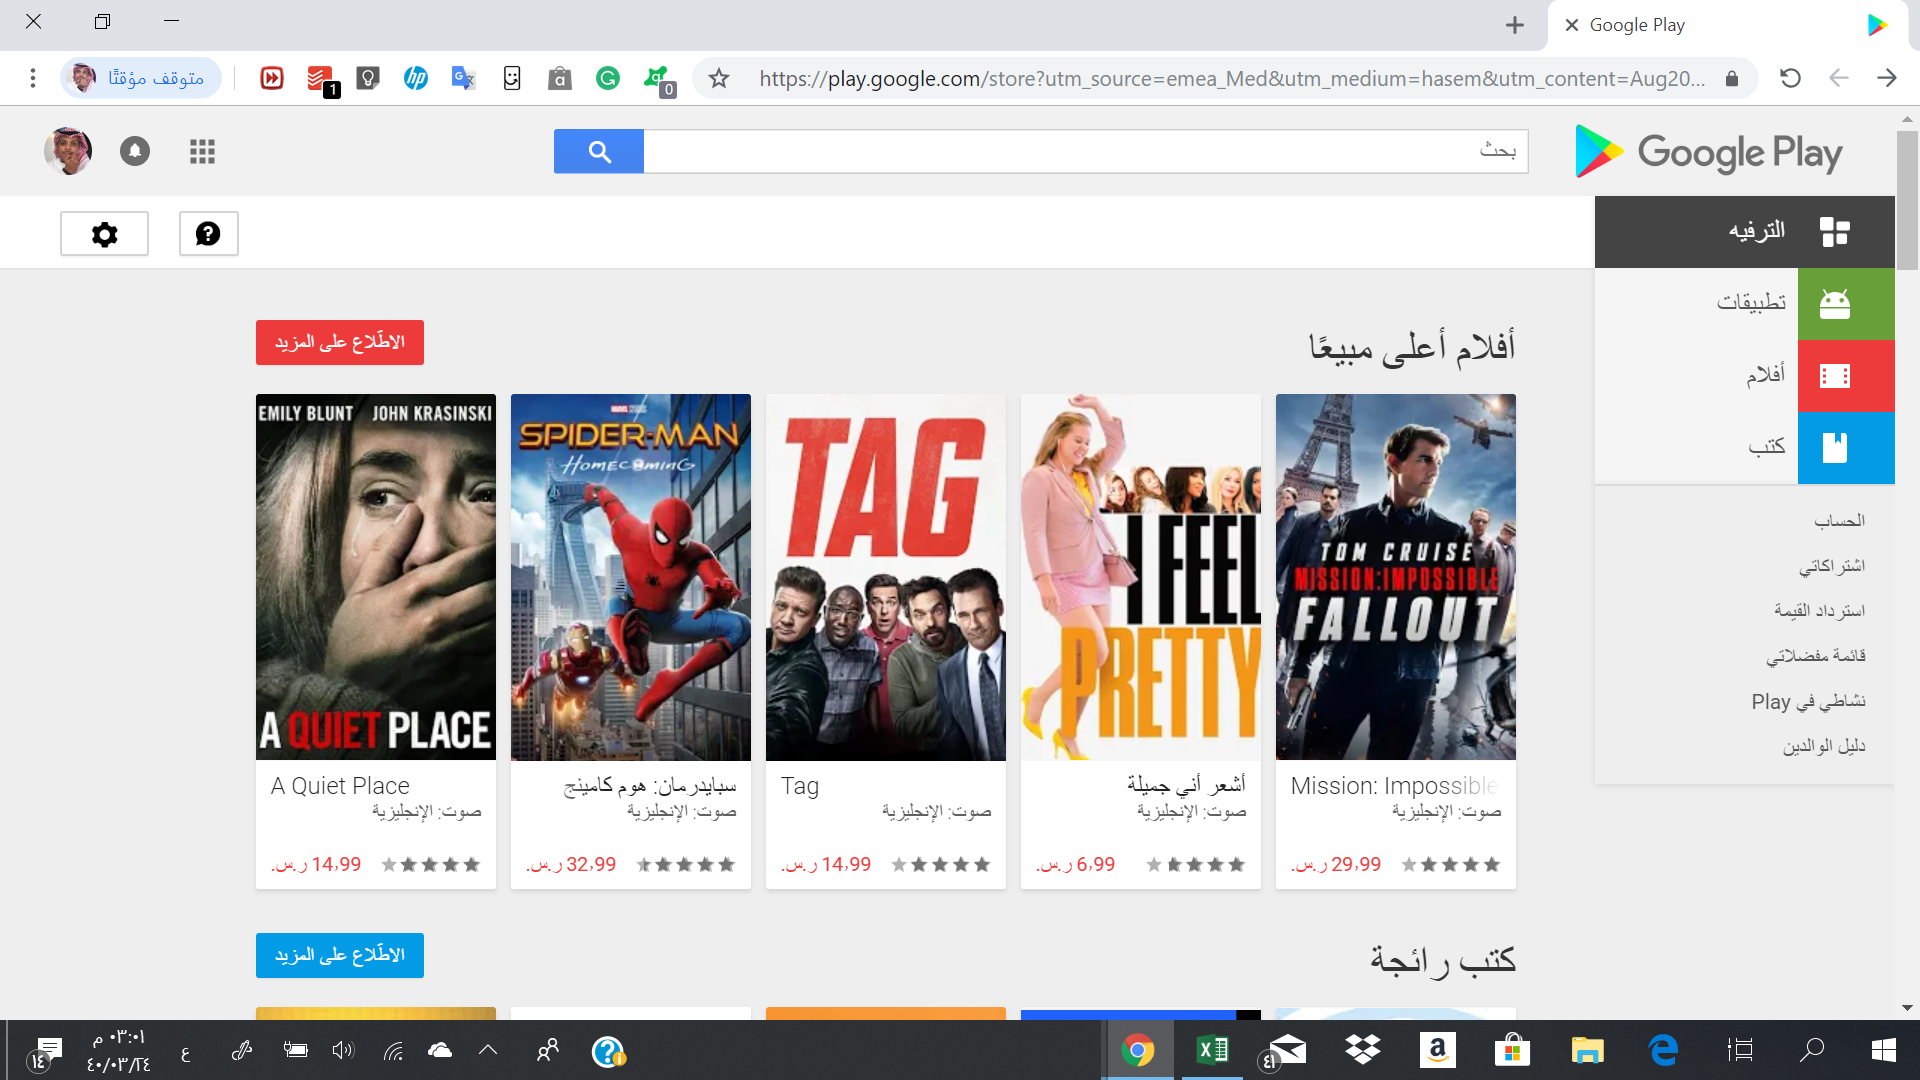Click the search input field بحث

(x=1085, y=151)
